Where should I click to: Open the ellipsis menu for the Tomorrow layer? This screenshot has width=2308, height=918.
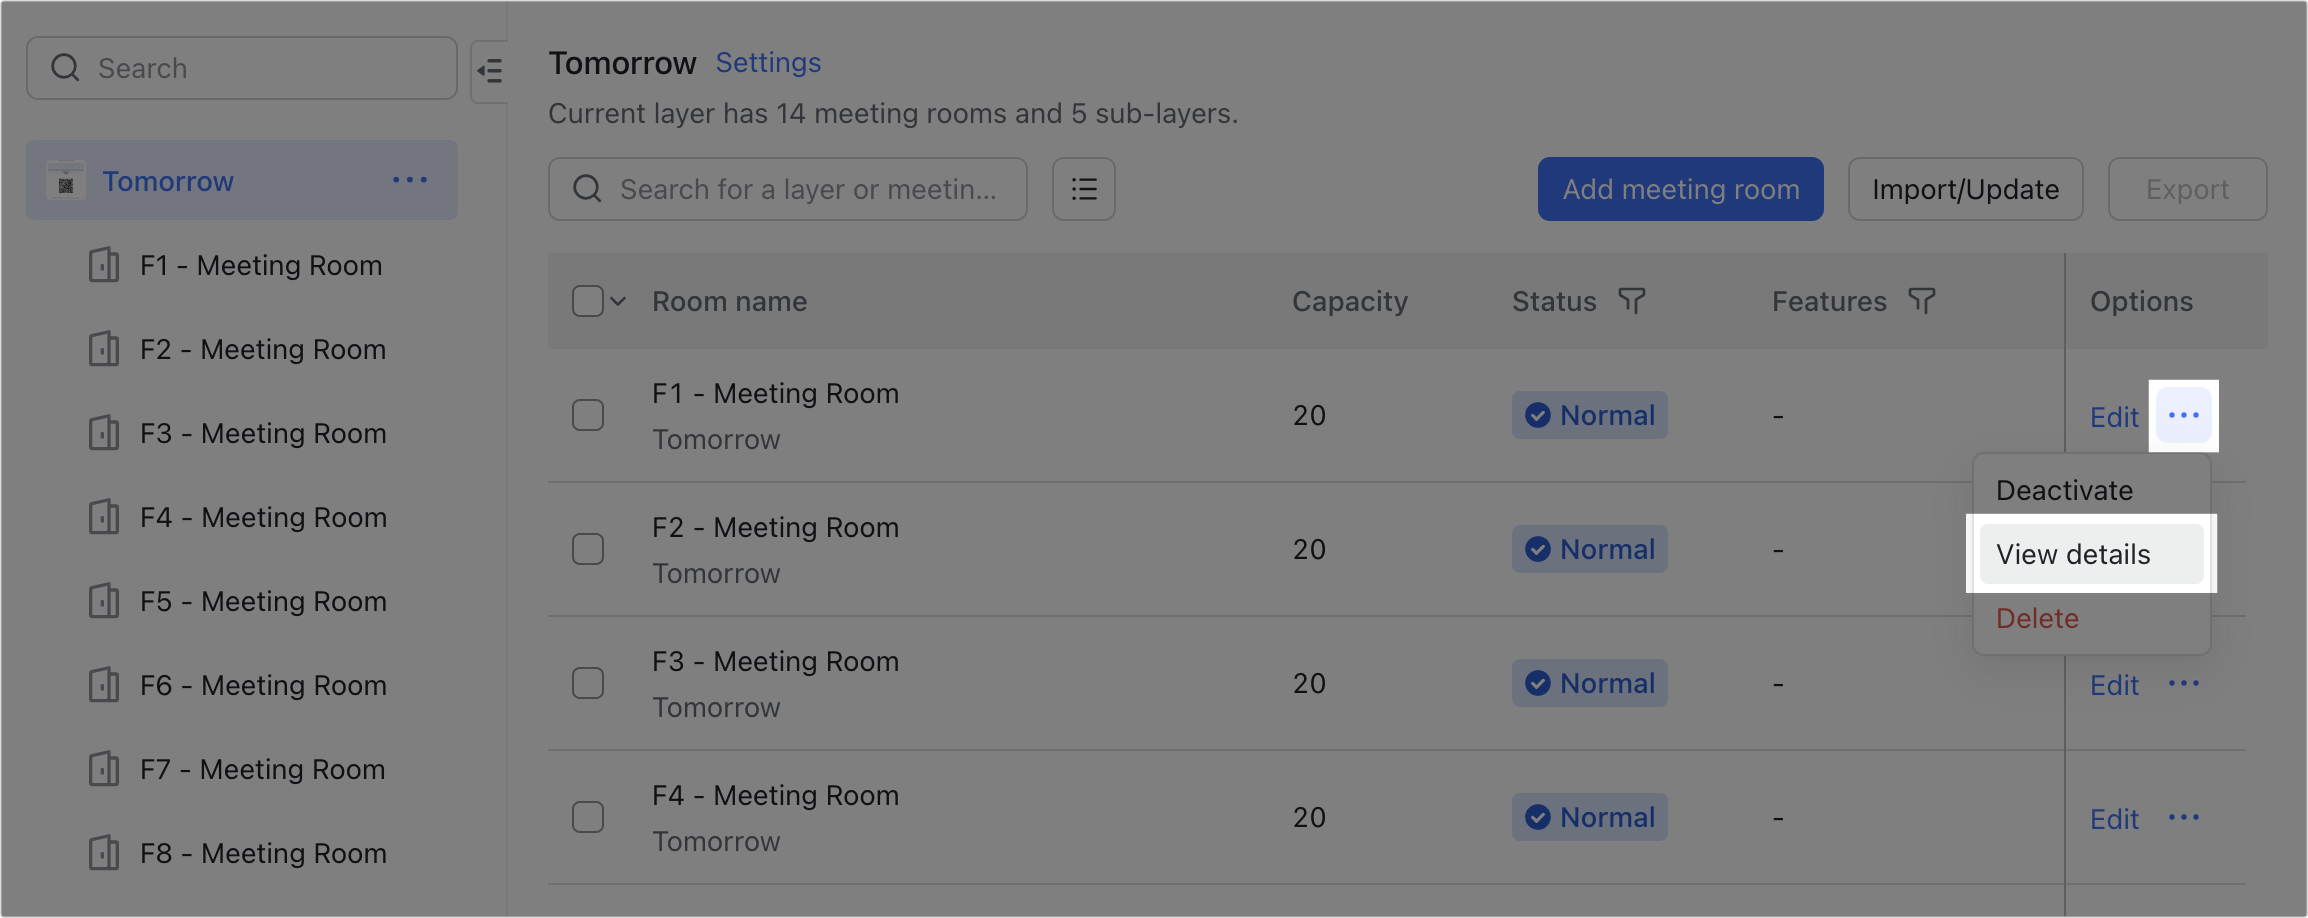coord(410,180)
